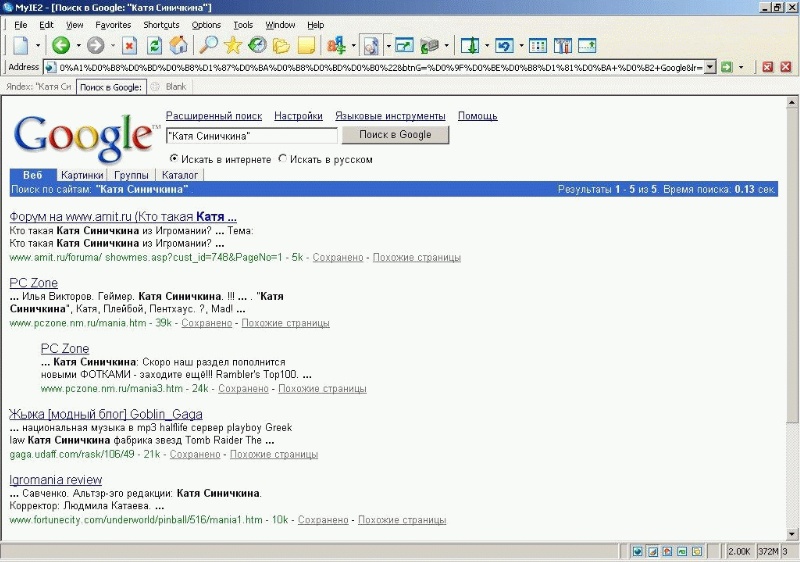The image size is (800, 562).
Task: Expand the Address bar URL dropdown
Action: [x=710, y=67]
